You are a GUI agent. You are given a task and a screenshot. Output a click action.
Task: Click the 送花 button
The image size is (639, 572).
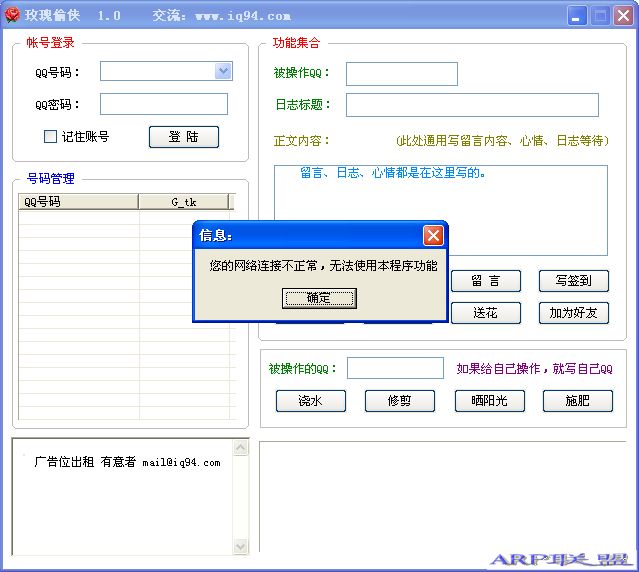click(485, 313)
